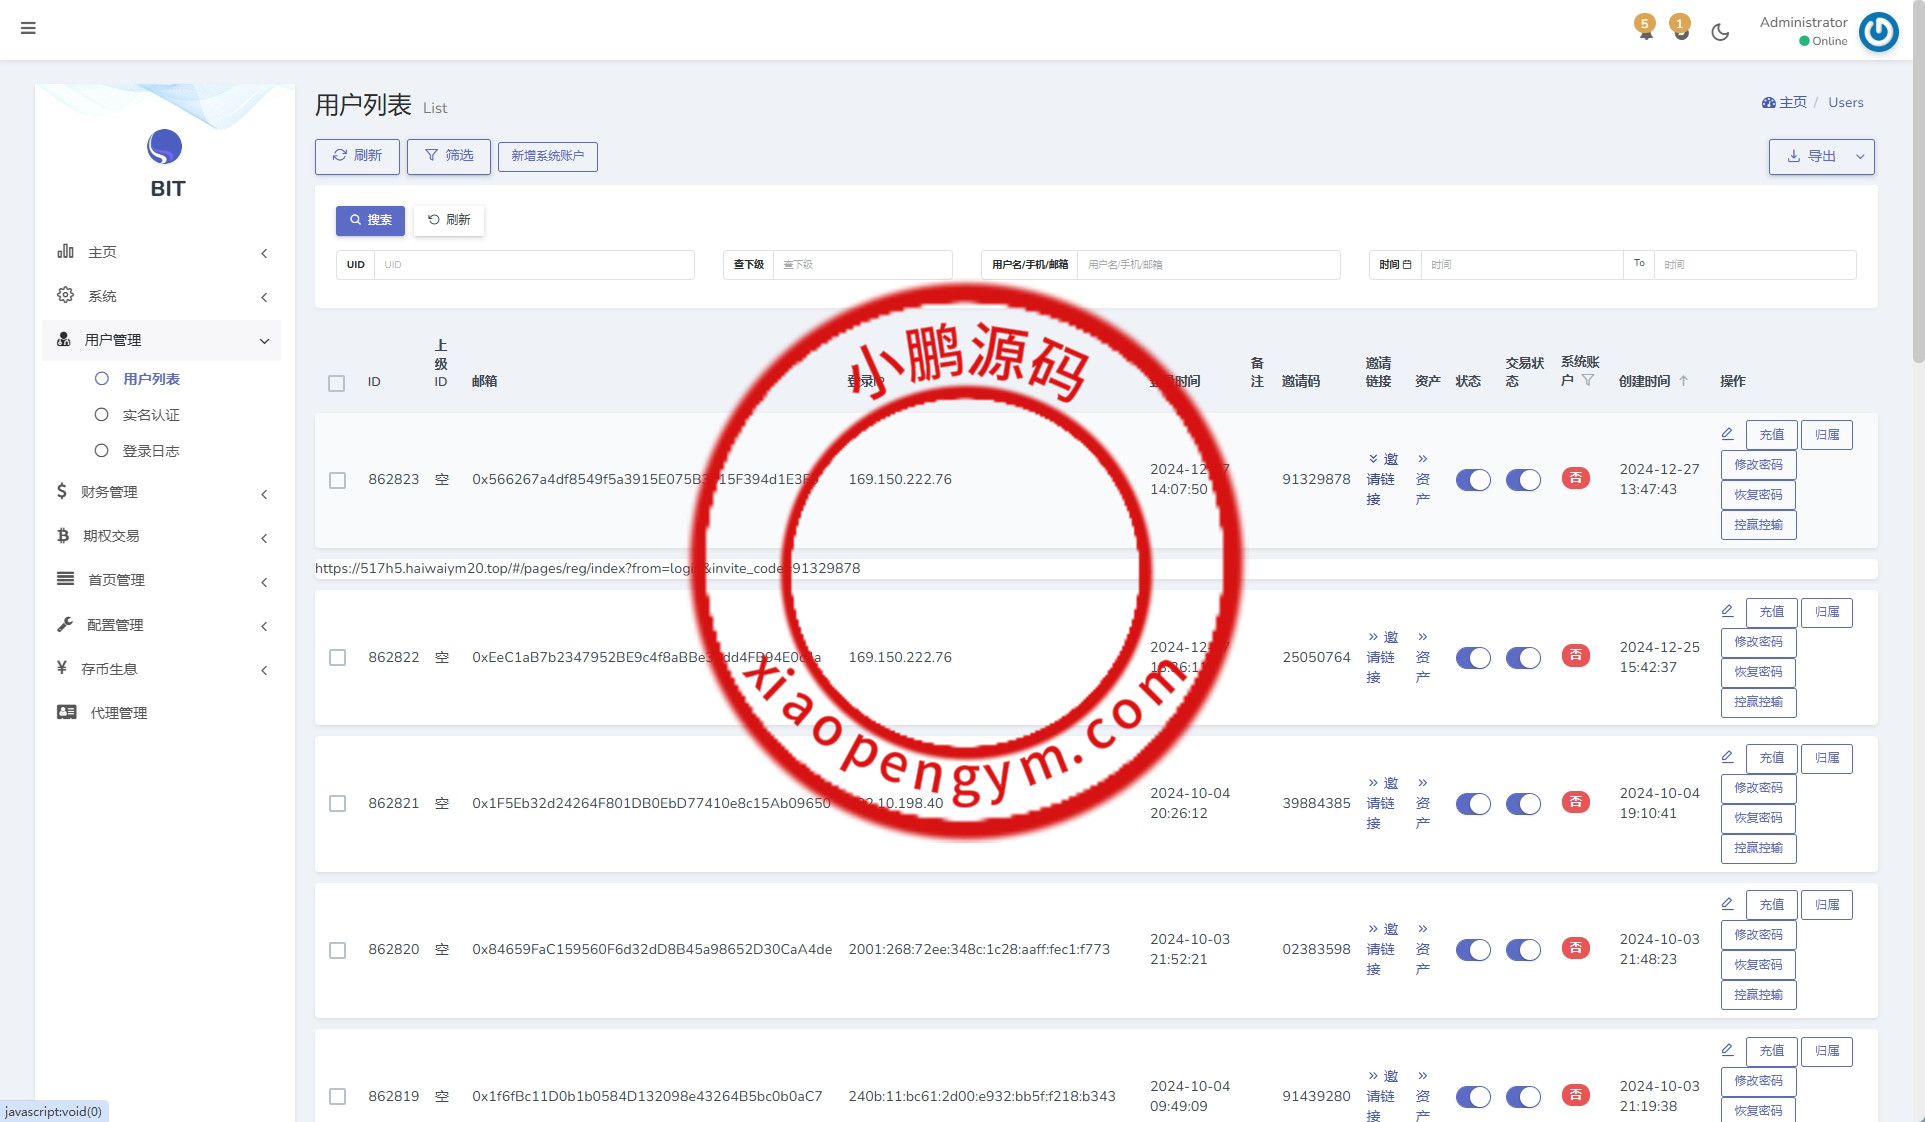The width and height of the screenshot is (1925, 1122).
Task: Toggle dark mode moon icon
Action: [x=1720, y=32]
